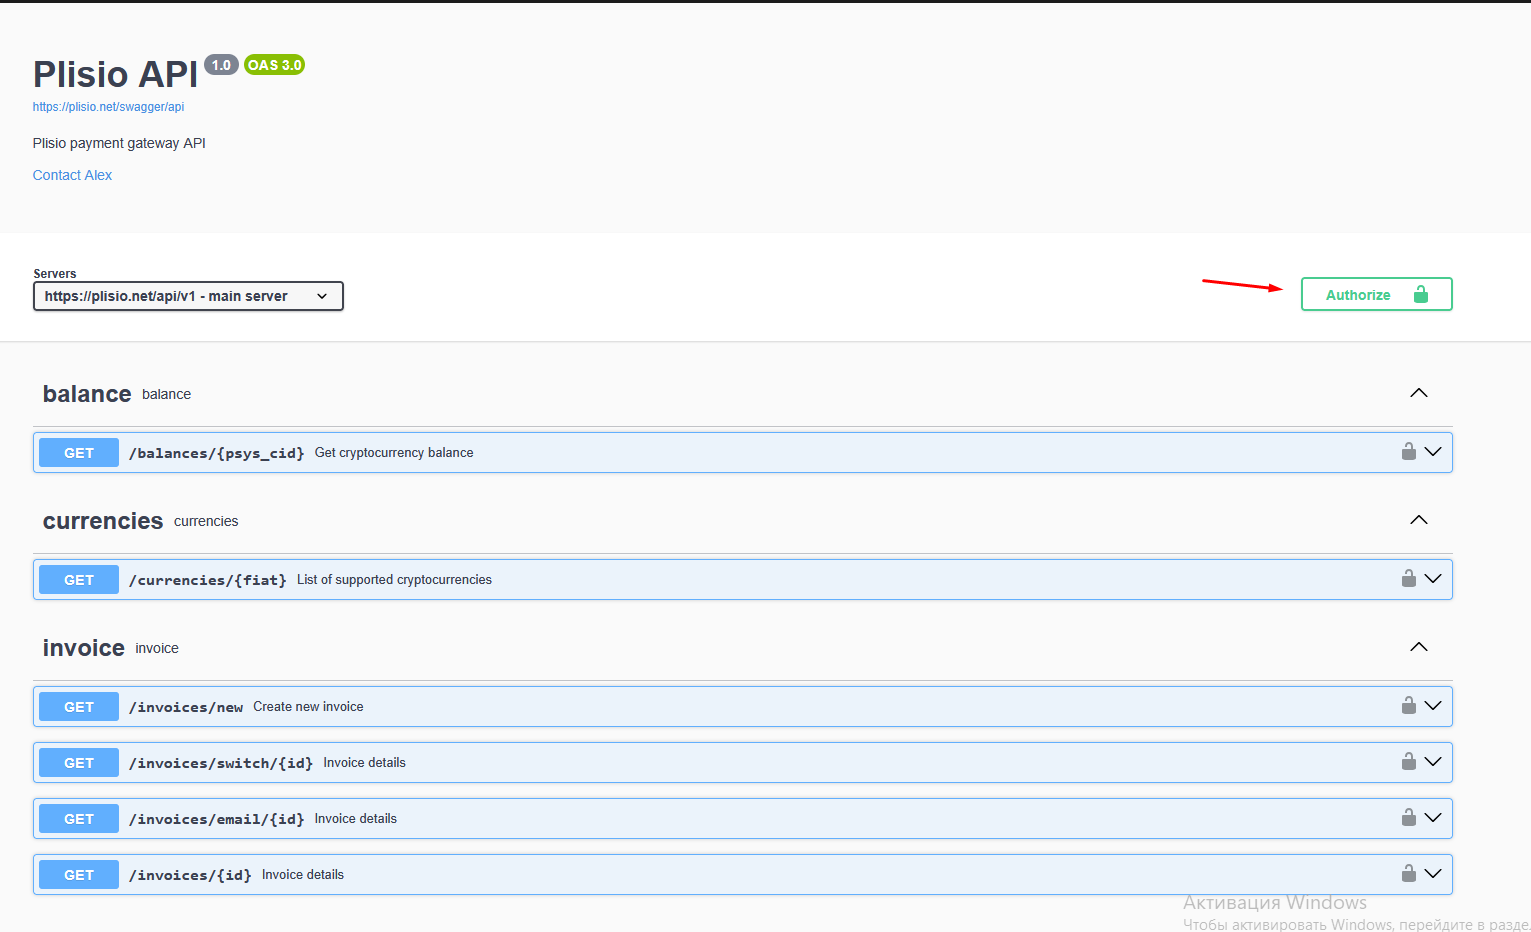Click the Contact Alex link
The height and width of the screenshot is (932, 1531).
[72, 175]
